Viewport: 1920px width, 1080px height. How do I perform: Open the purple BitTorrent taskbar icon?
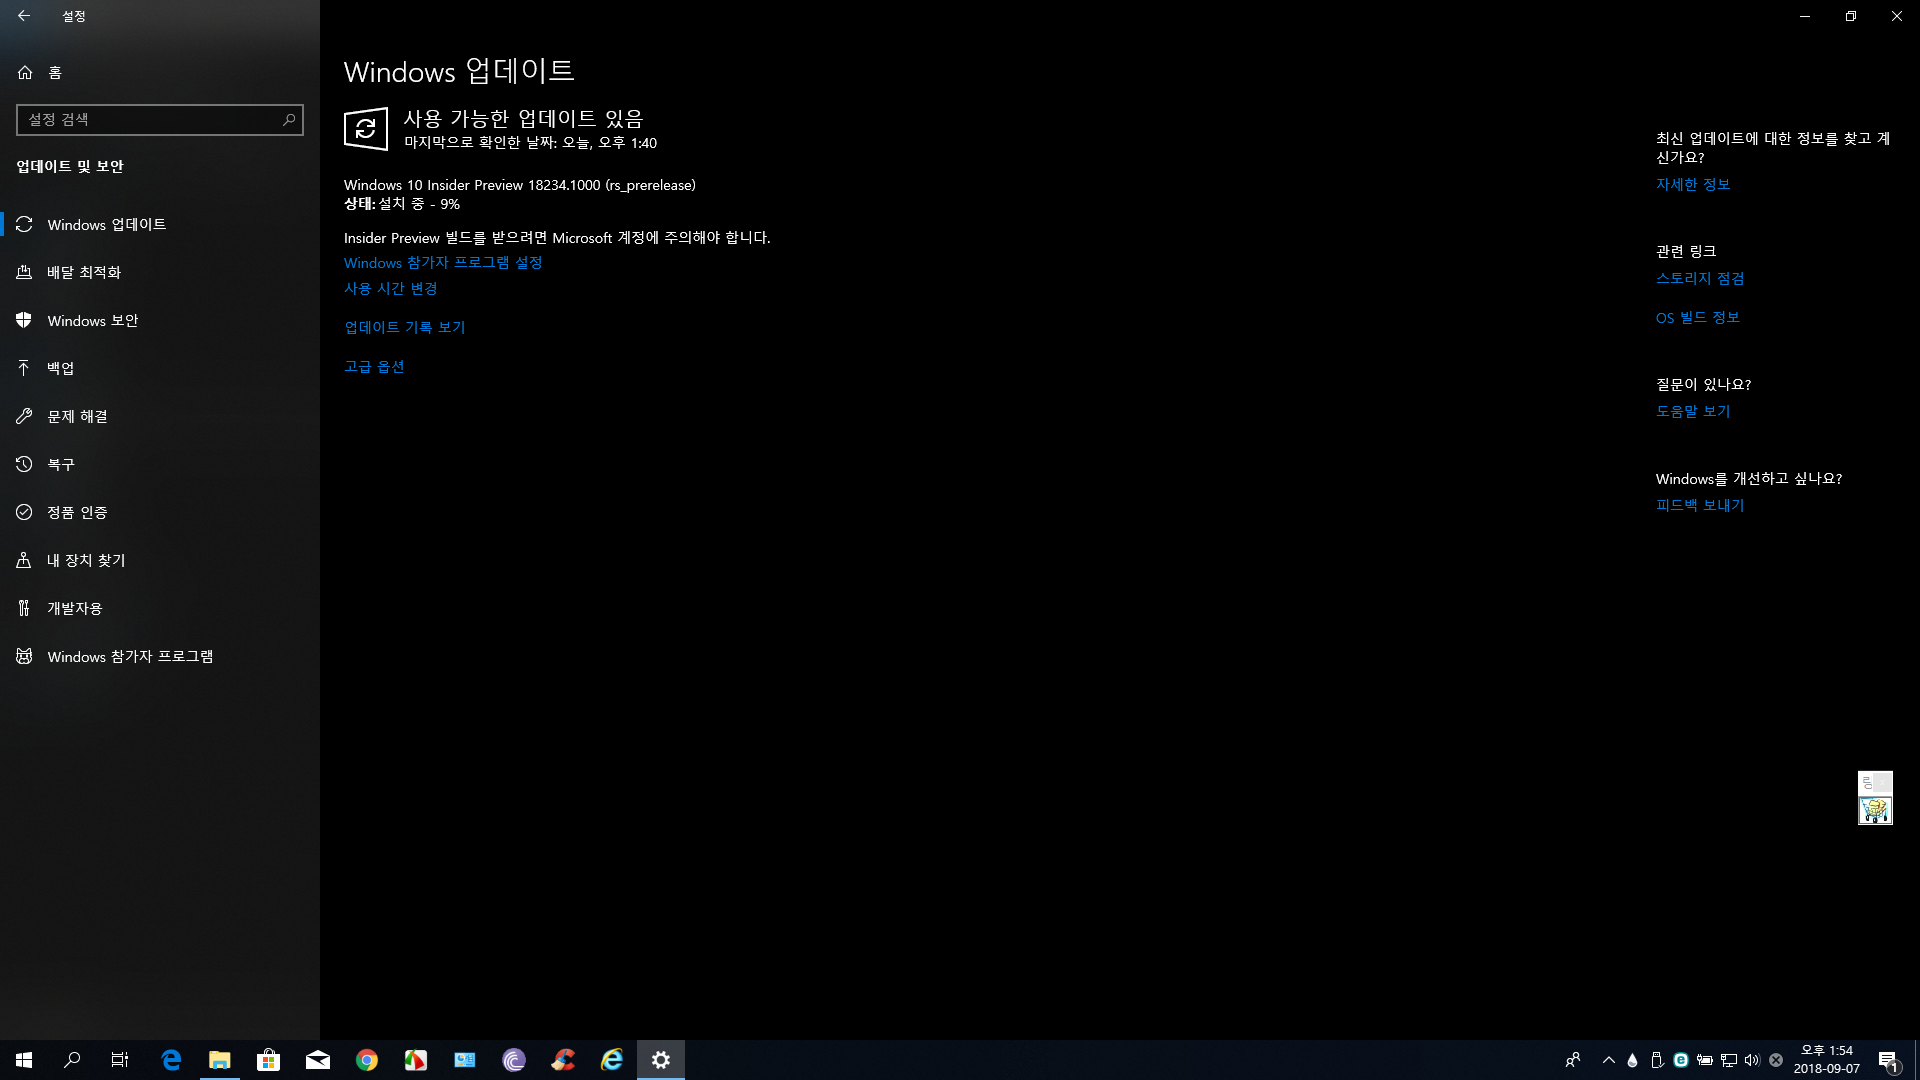[x=514, y=1060]
